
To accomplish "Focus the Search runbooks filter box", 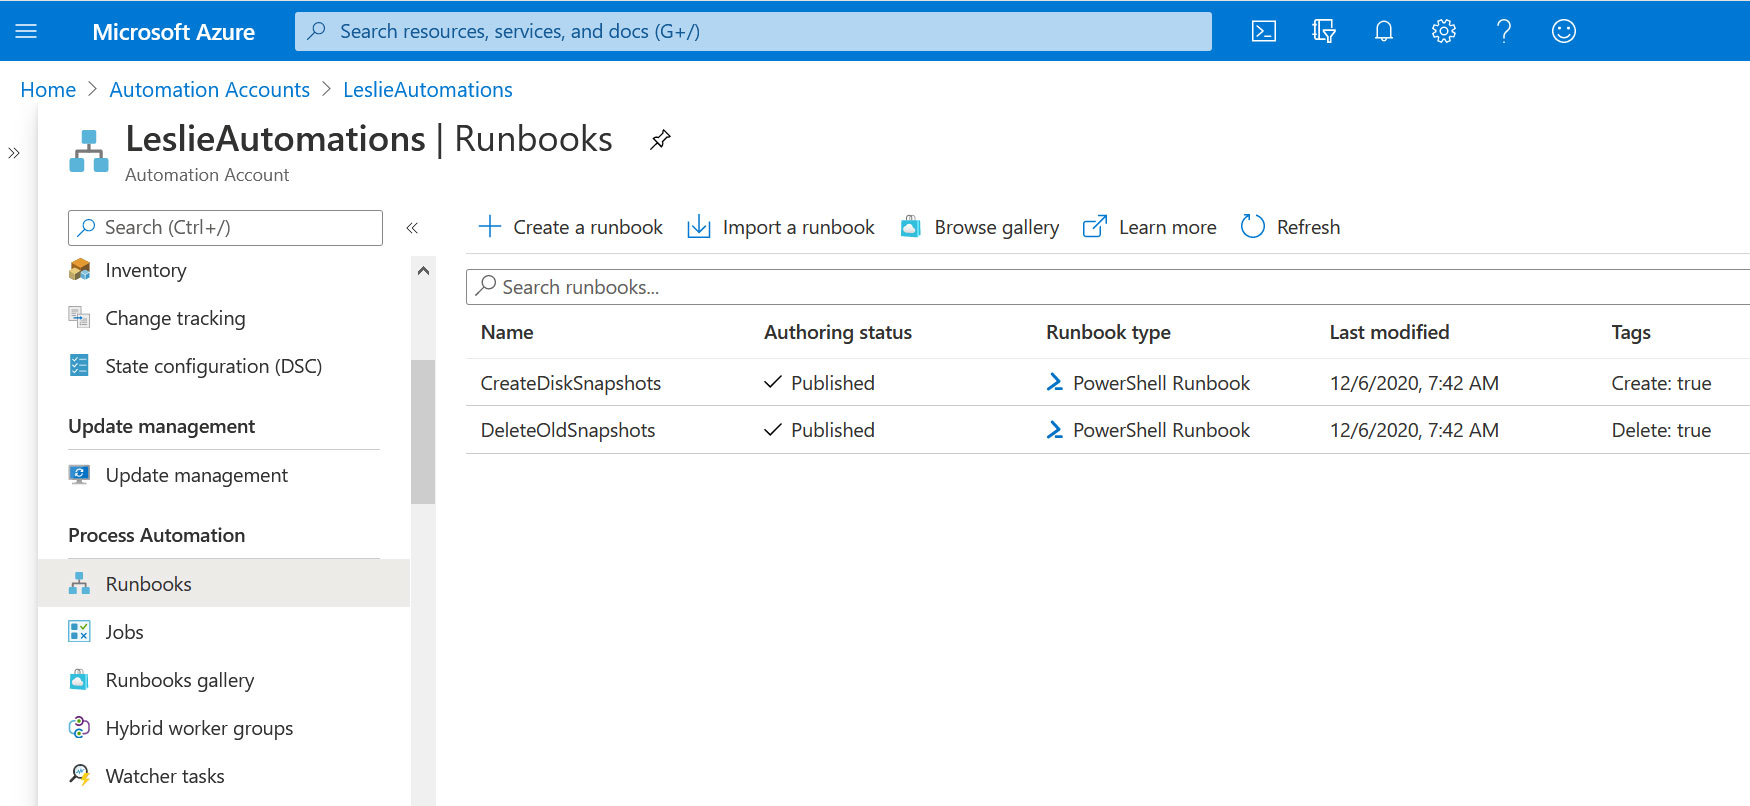I will (1108, 287).
